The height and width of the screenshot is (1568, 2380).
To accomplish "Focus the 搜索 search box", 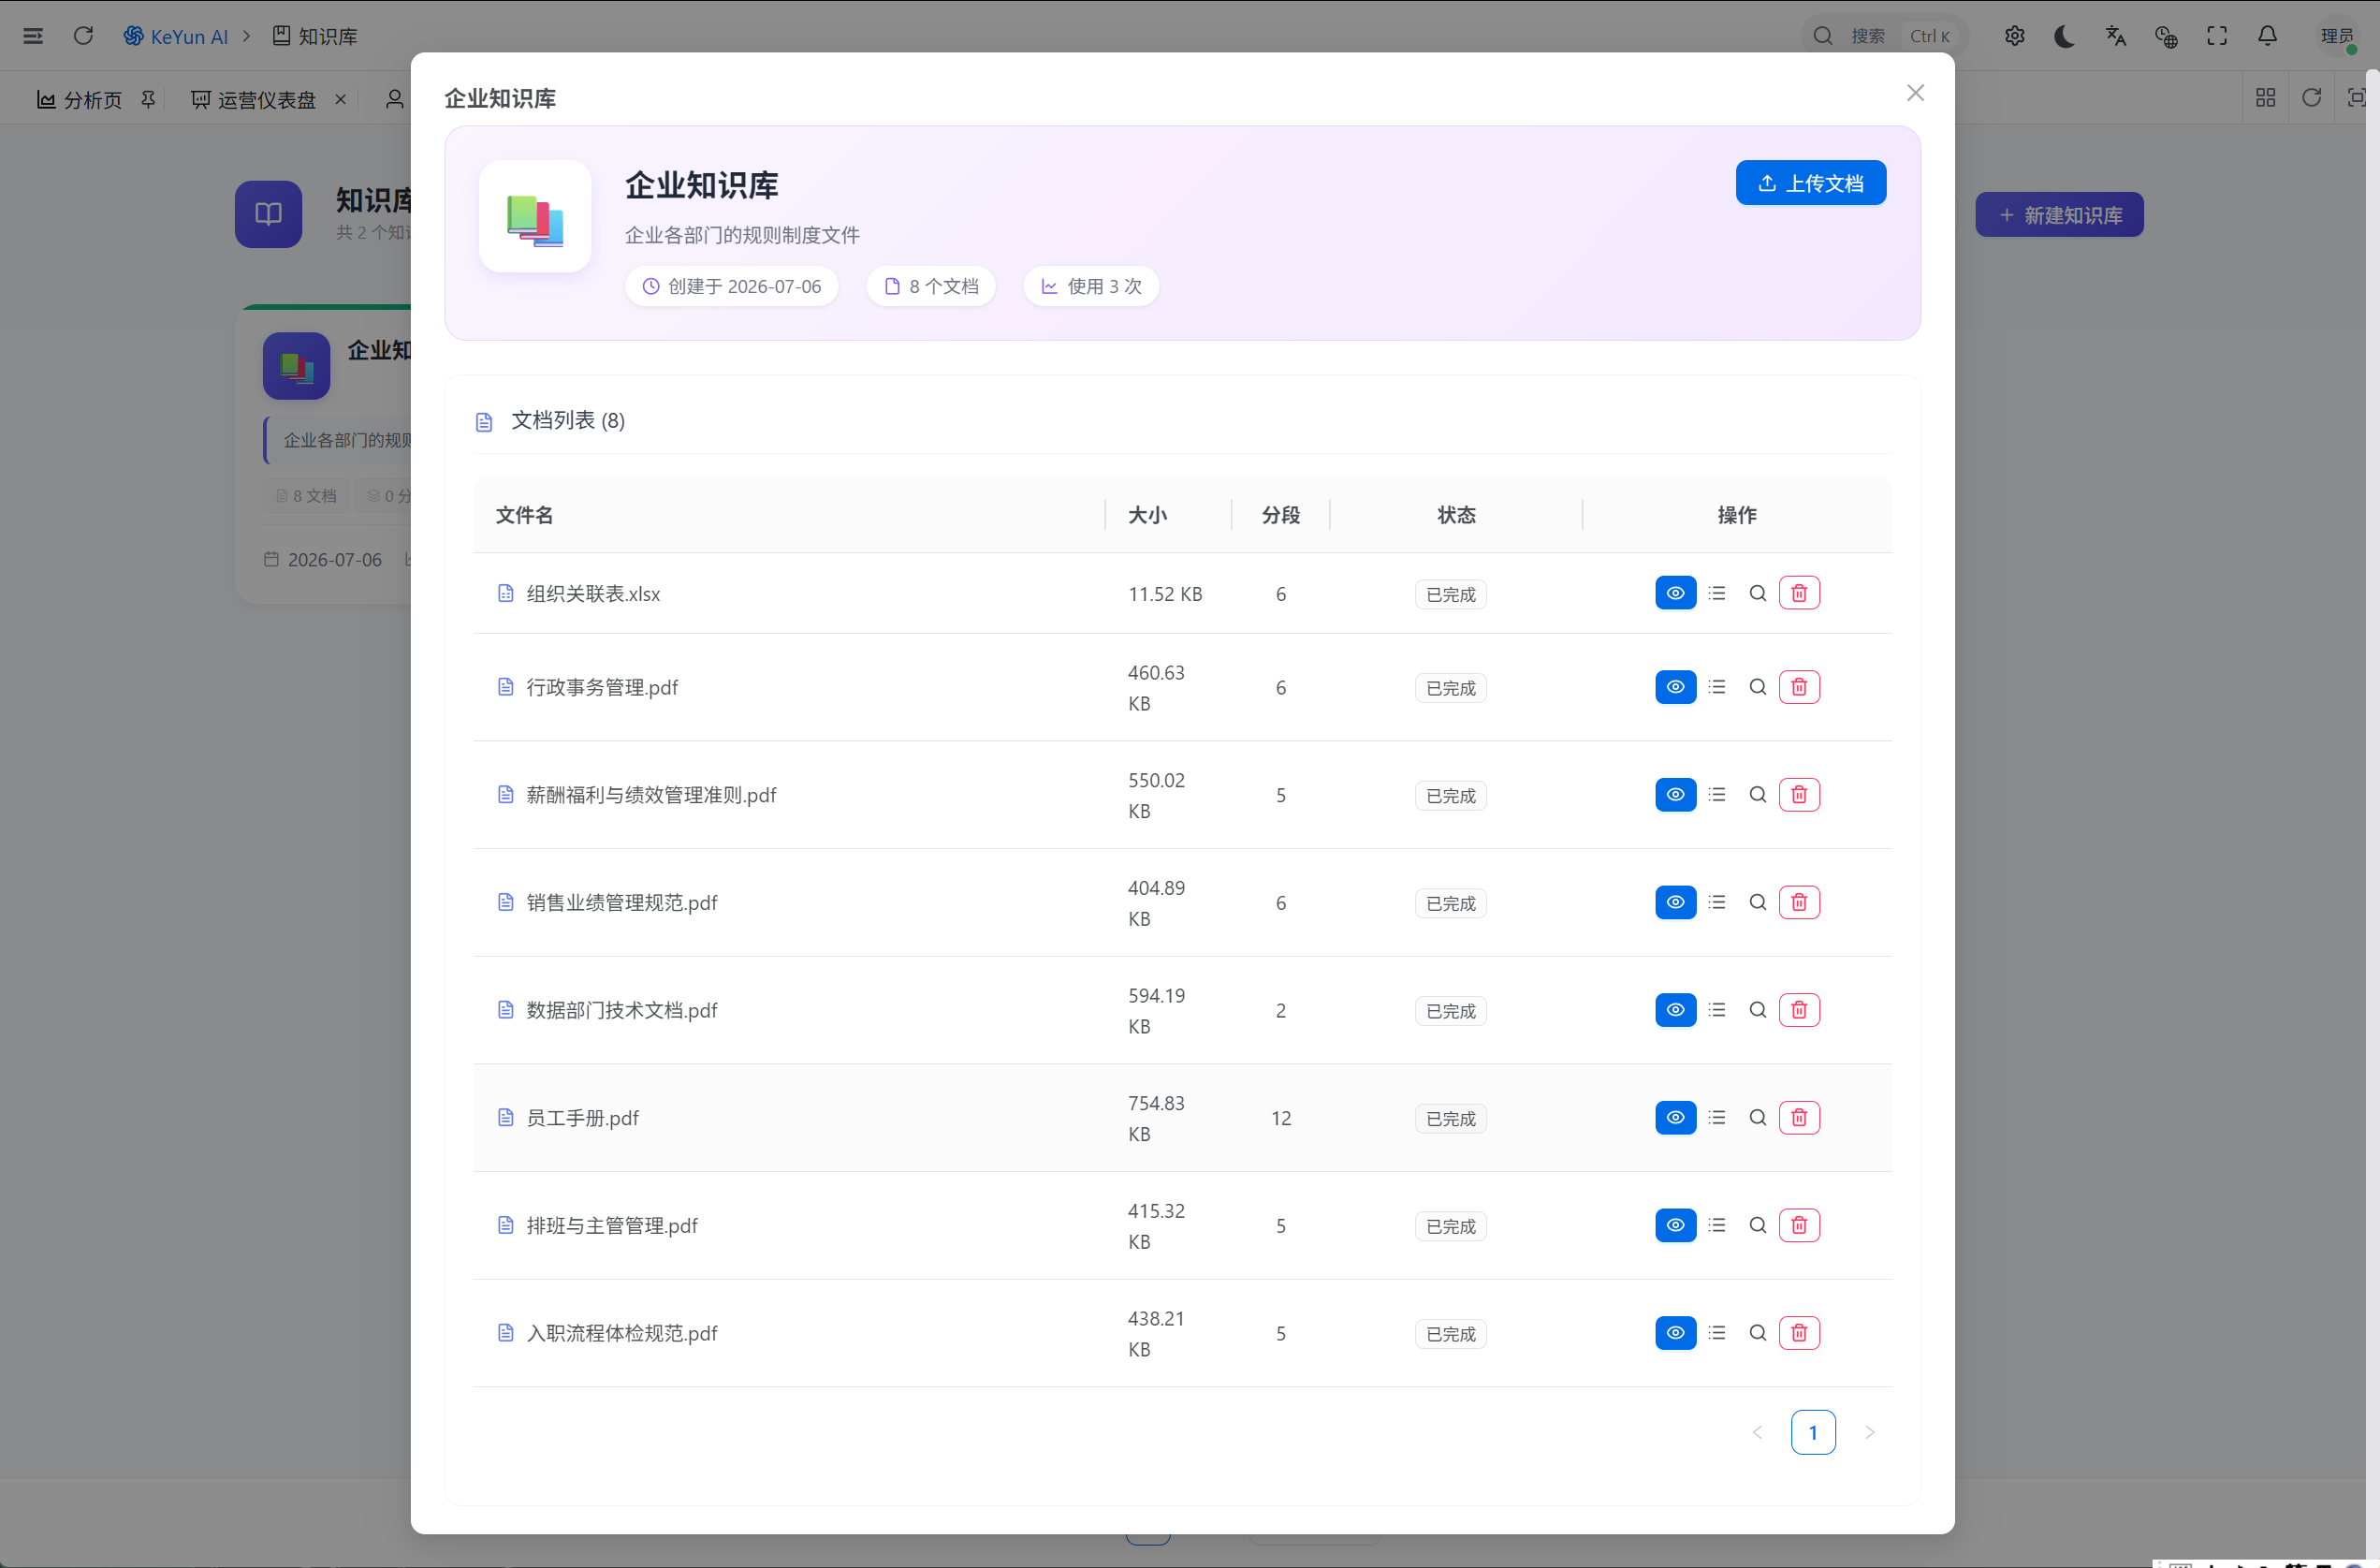I will point(1884,36).
